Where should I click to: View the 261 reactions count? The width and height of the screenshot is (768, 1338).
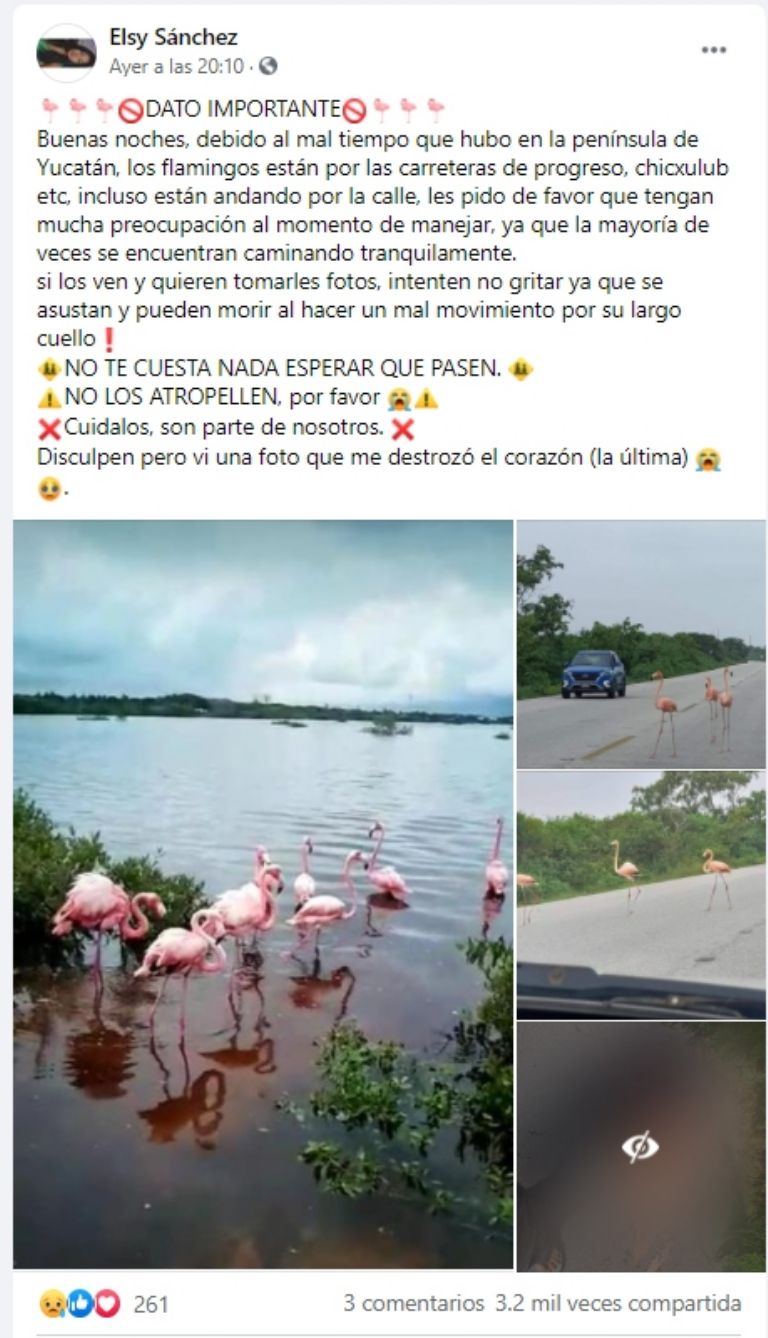[x=150, y=1304]
